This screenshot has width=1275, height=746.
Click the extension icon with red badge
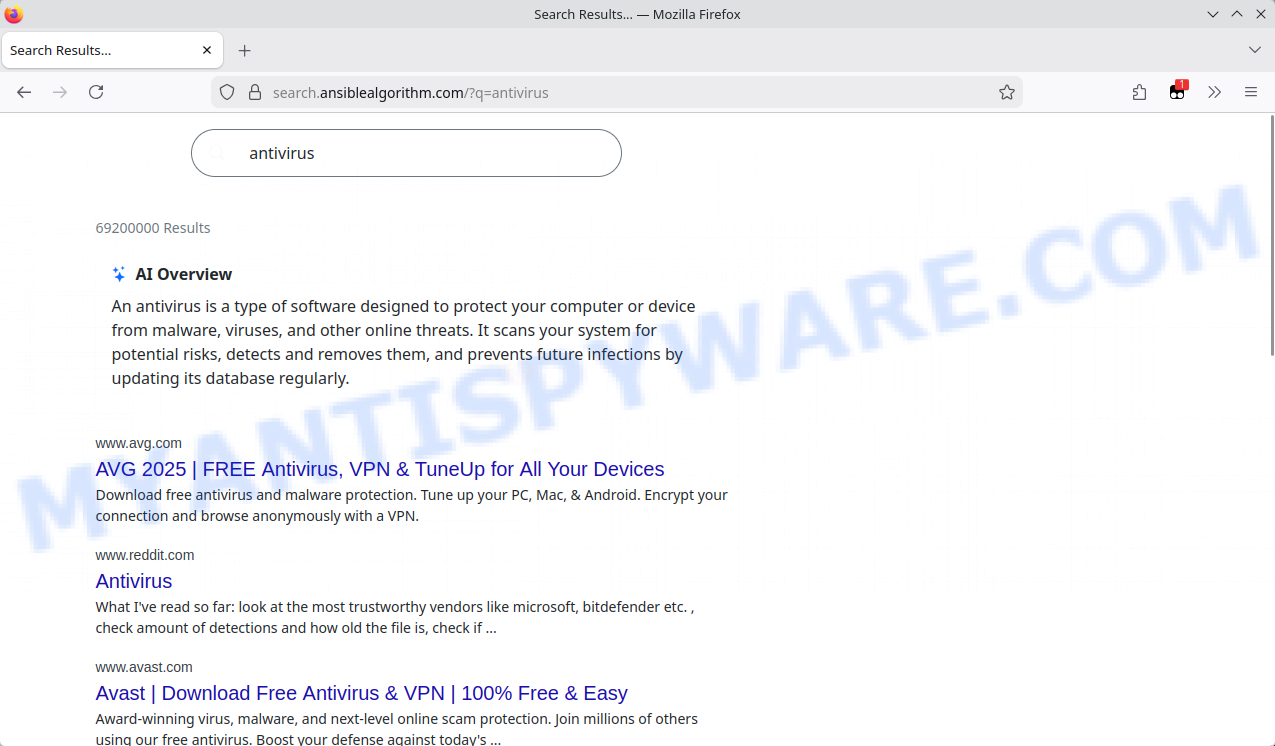(x=1177, y=92)
